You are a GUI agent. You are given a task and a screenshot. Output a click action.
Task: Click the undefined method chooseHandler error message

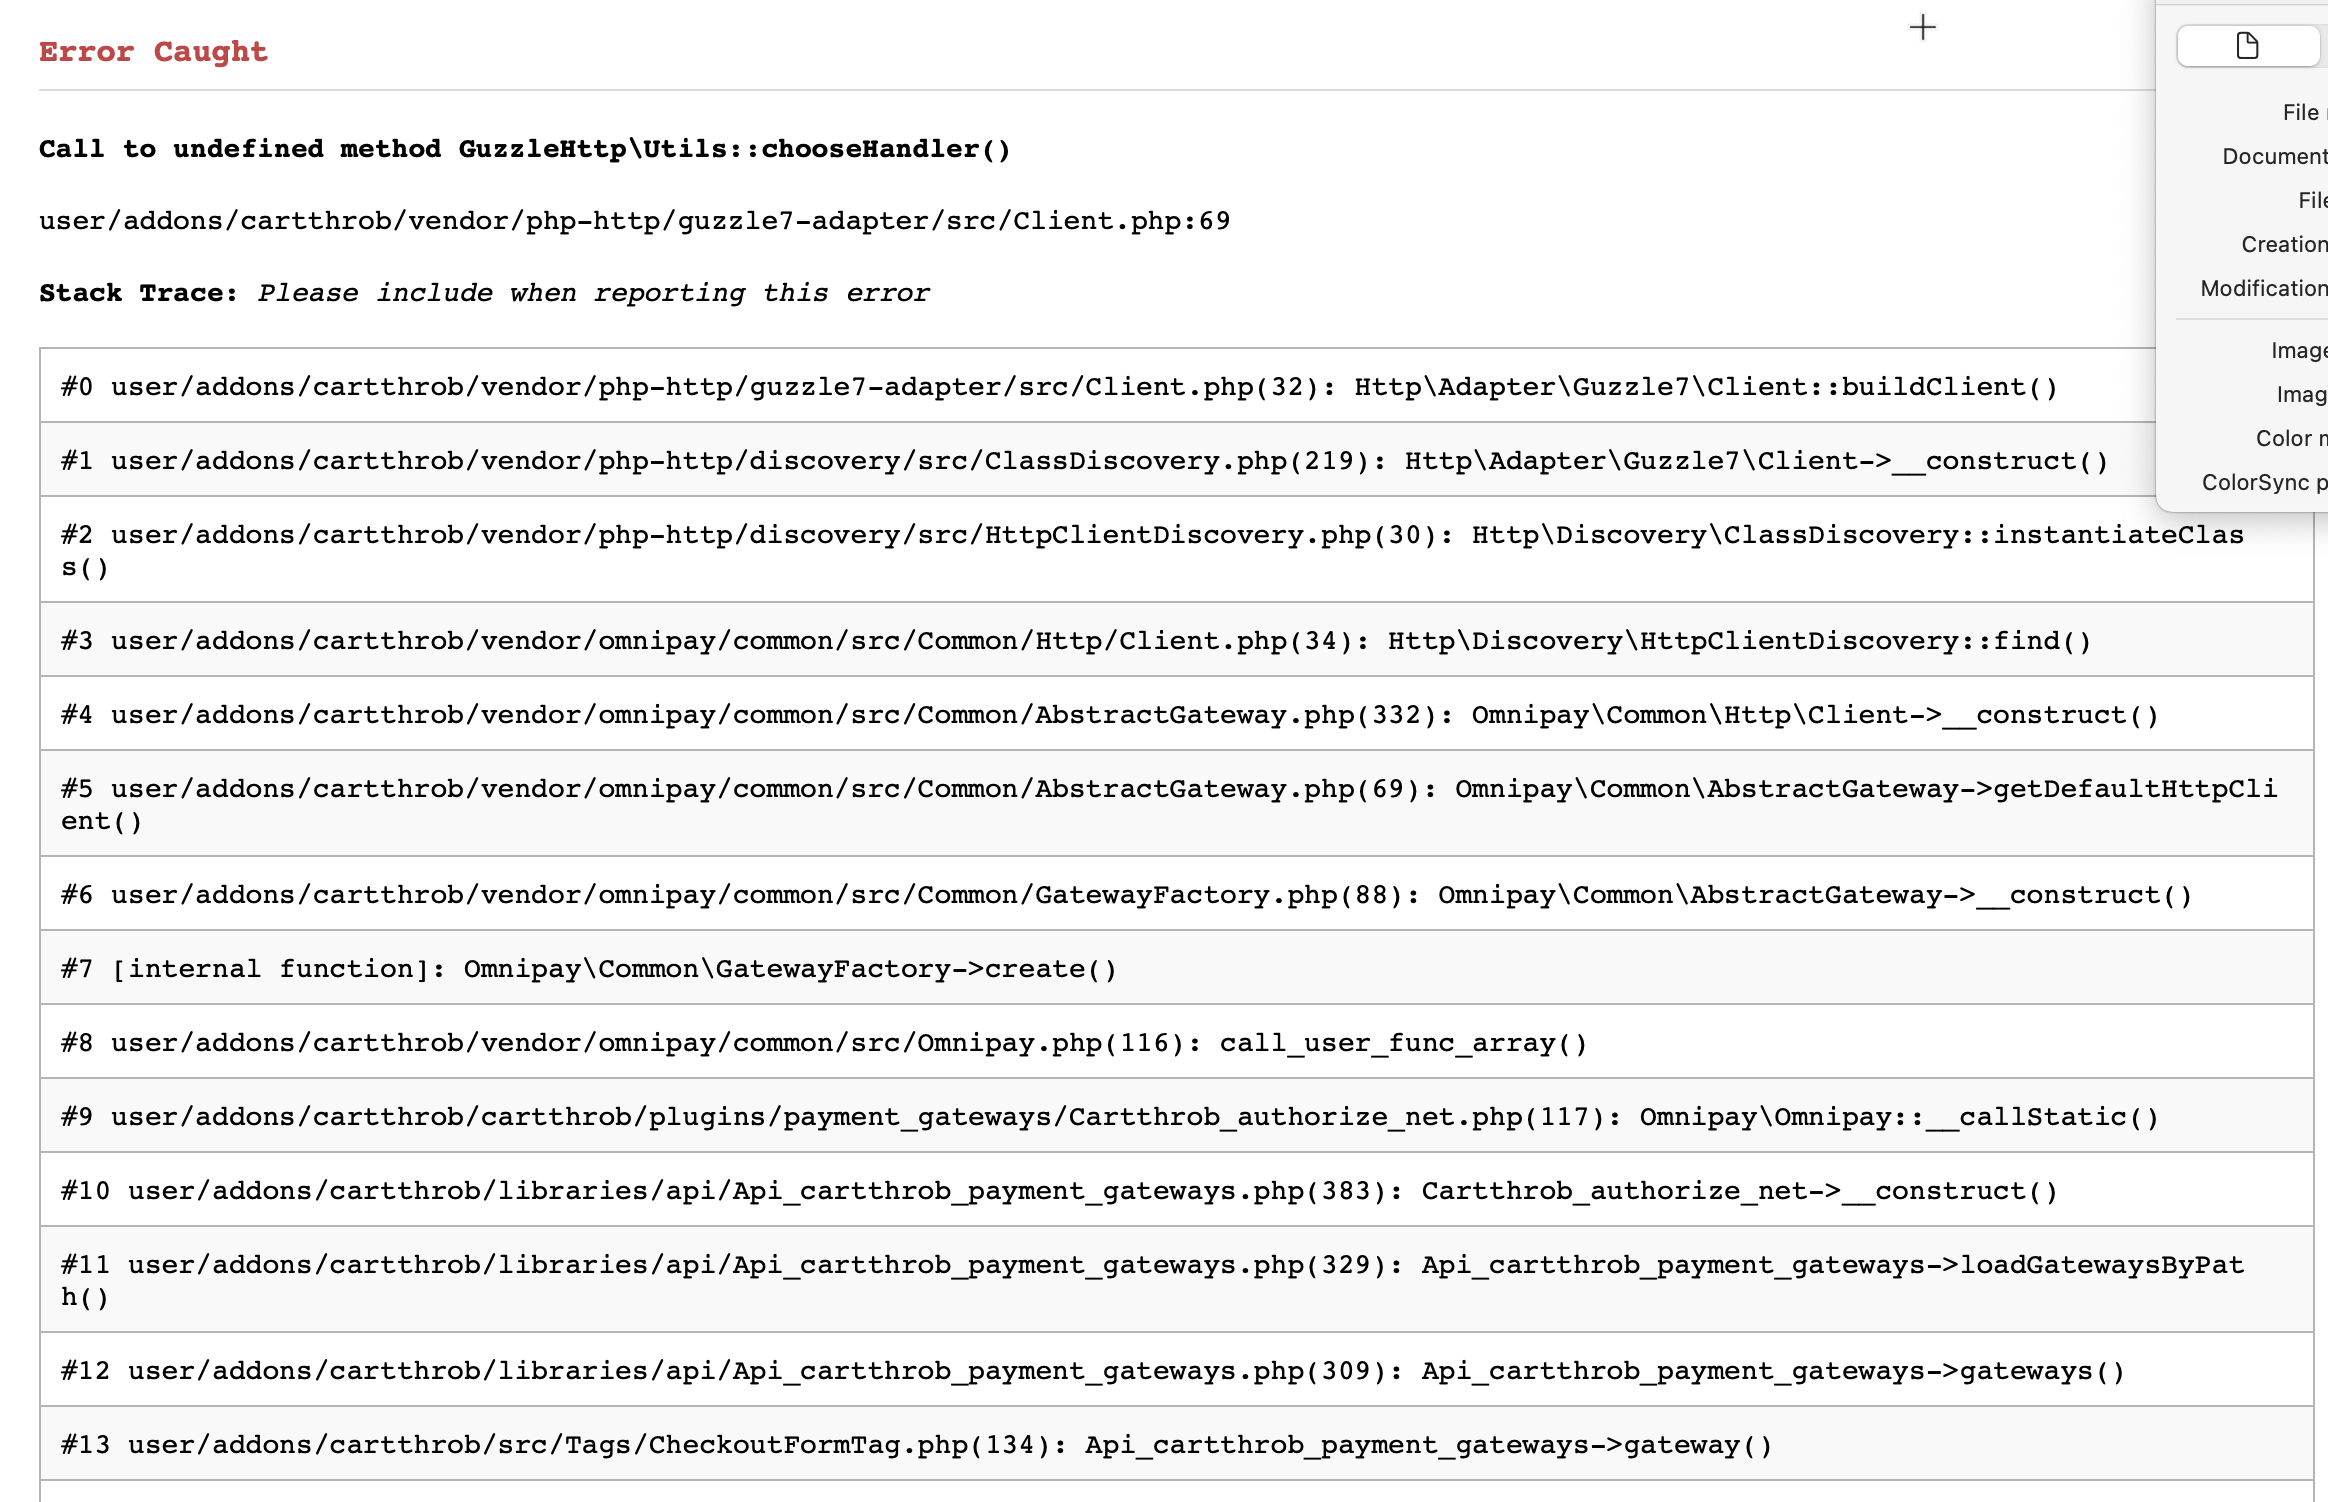tap(524, 149)
